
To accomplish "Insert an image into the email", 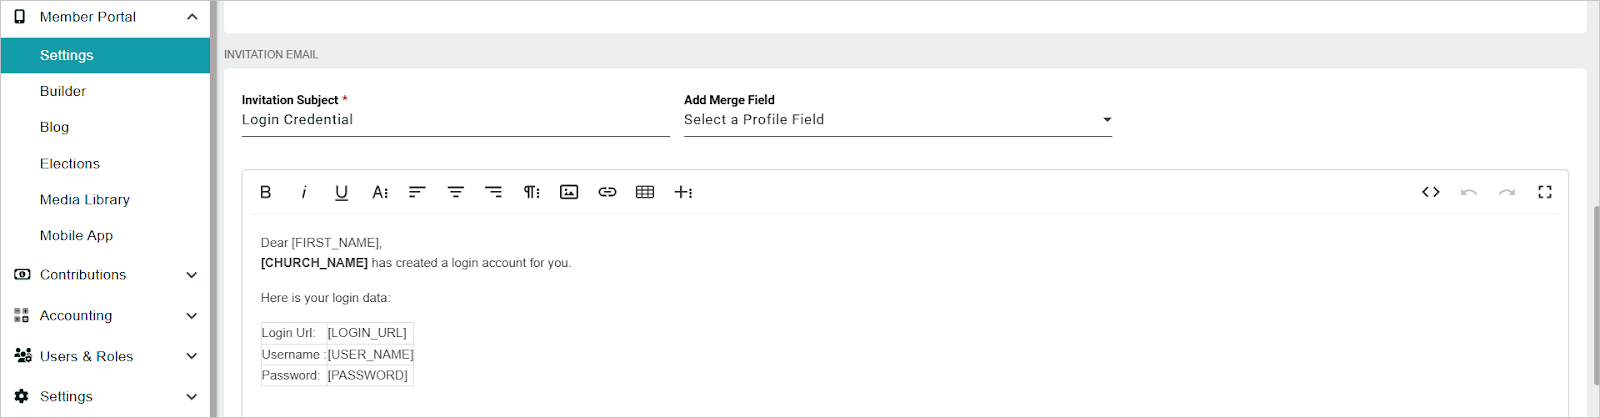I will pos(569,192).
